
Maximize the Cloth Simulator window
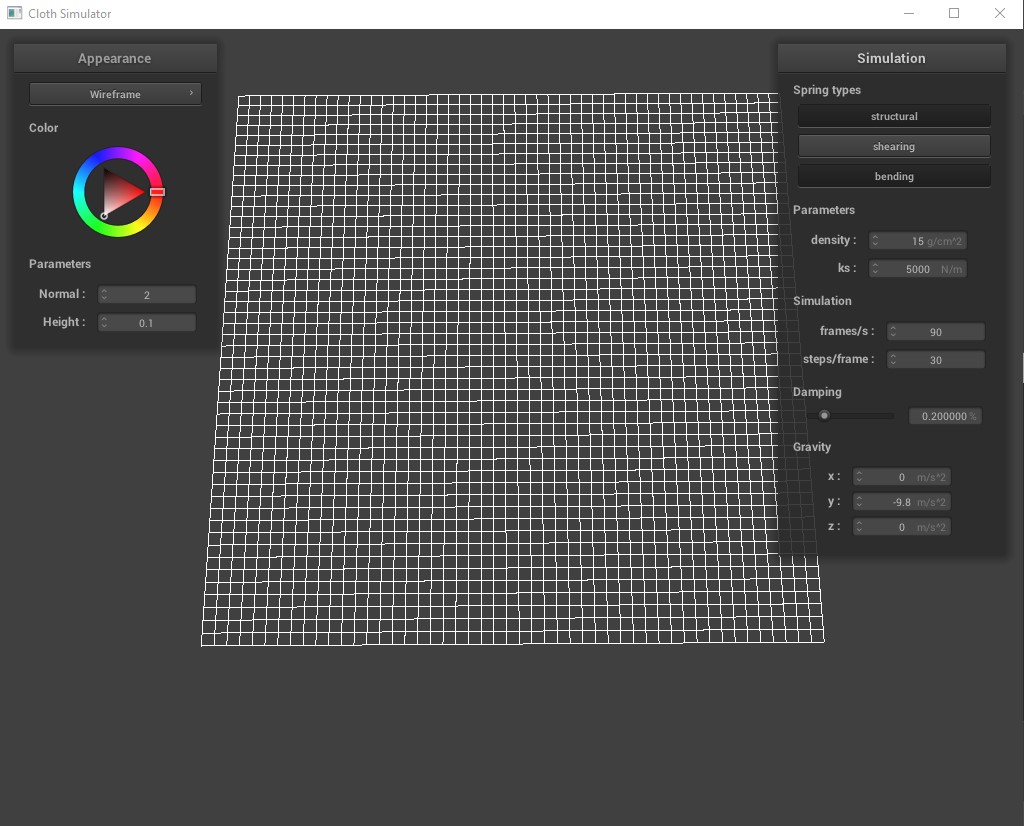(954, 14)
